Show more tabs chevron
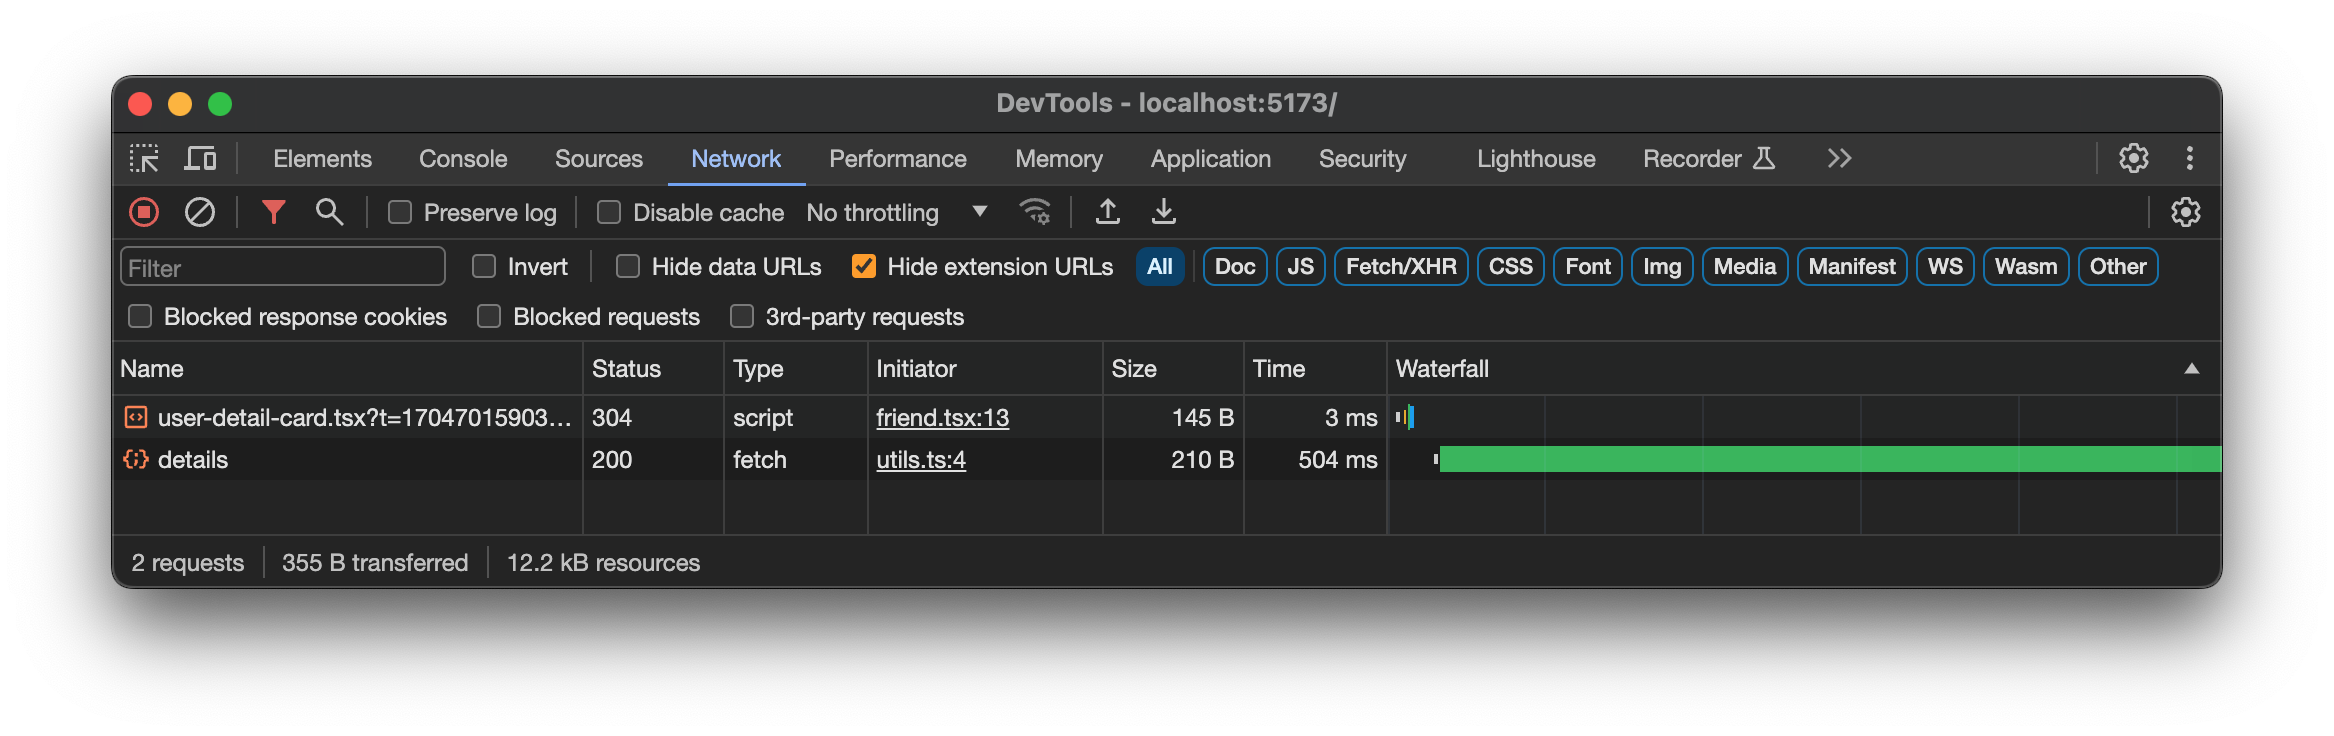Image resolution: width=2334 pixels, height=736 pixels. (1839, 158)
